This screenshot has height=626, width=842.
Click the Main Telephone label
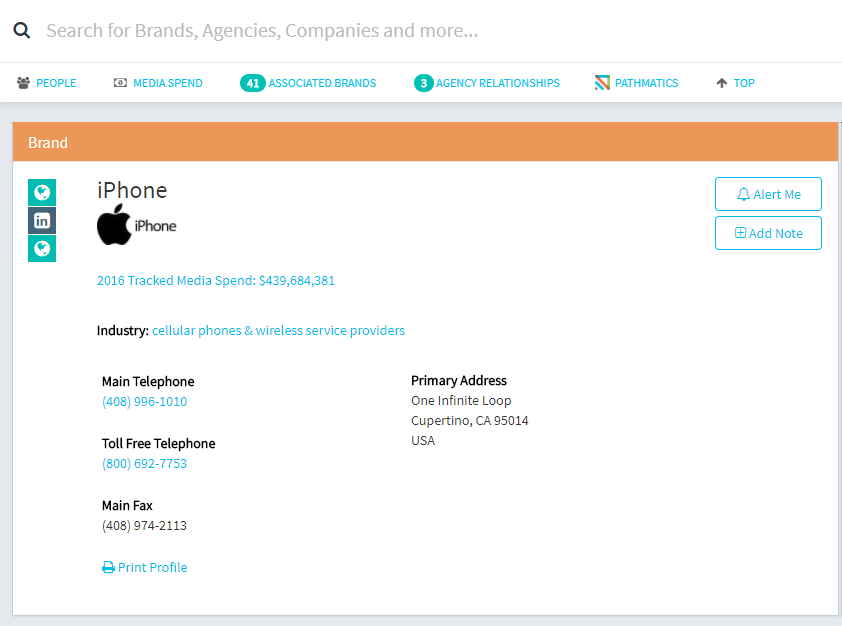(148, 382)
